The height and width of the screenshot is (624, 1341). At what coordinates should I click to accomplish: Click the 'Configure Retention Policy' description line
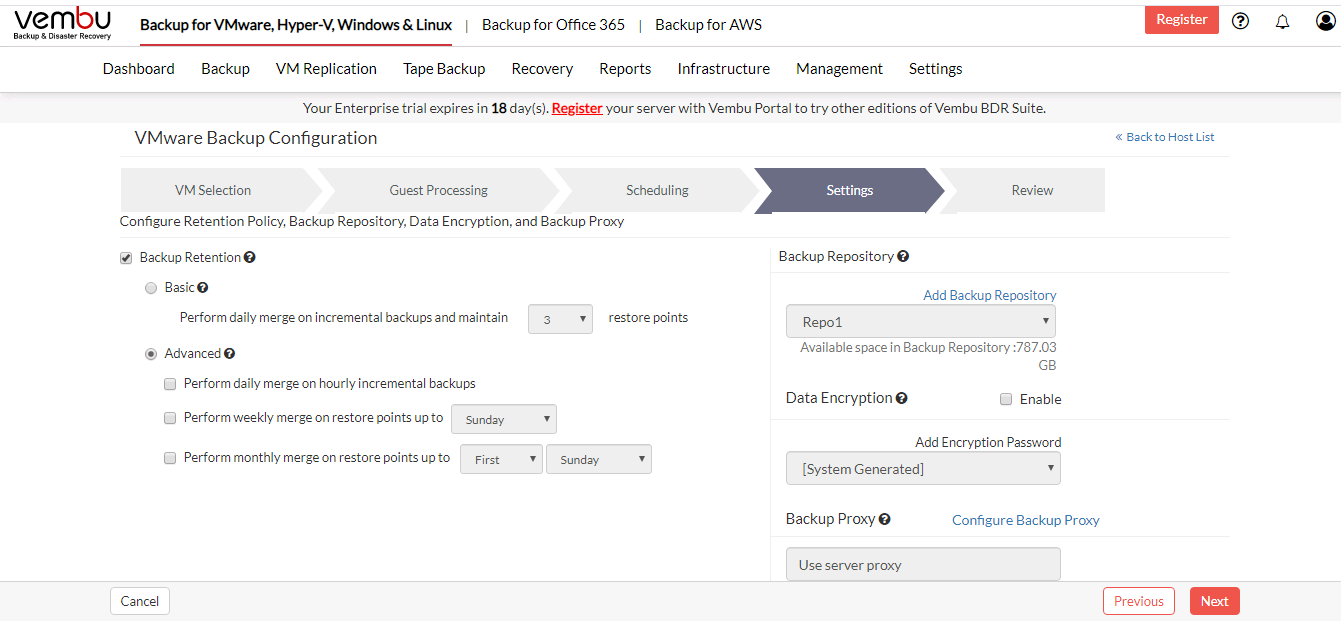tap(372, 221)
